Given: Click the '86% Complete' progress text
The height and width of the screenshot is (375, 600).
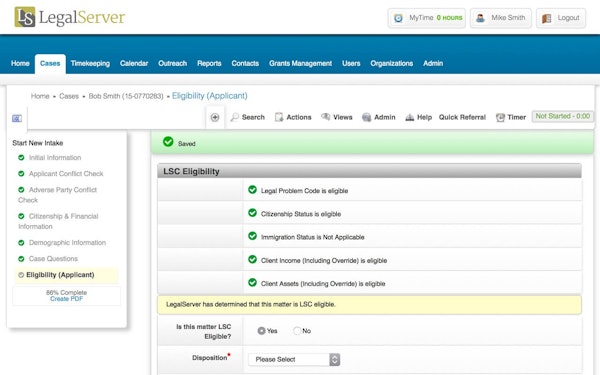Looking at the screenshot, I should tap(67, 292).
